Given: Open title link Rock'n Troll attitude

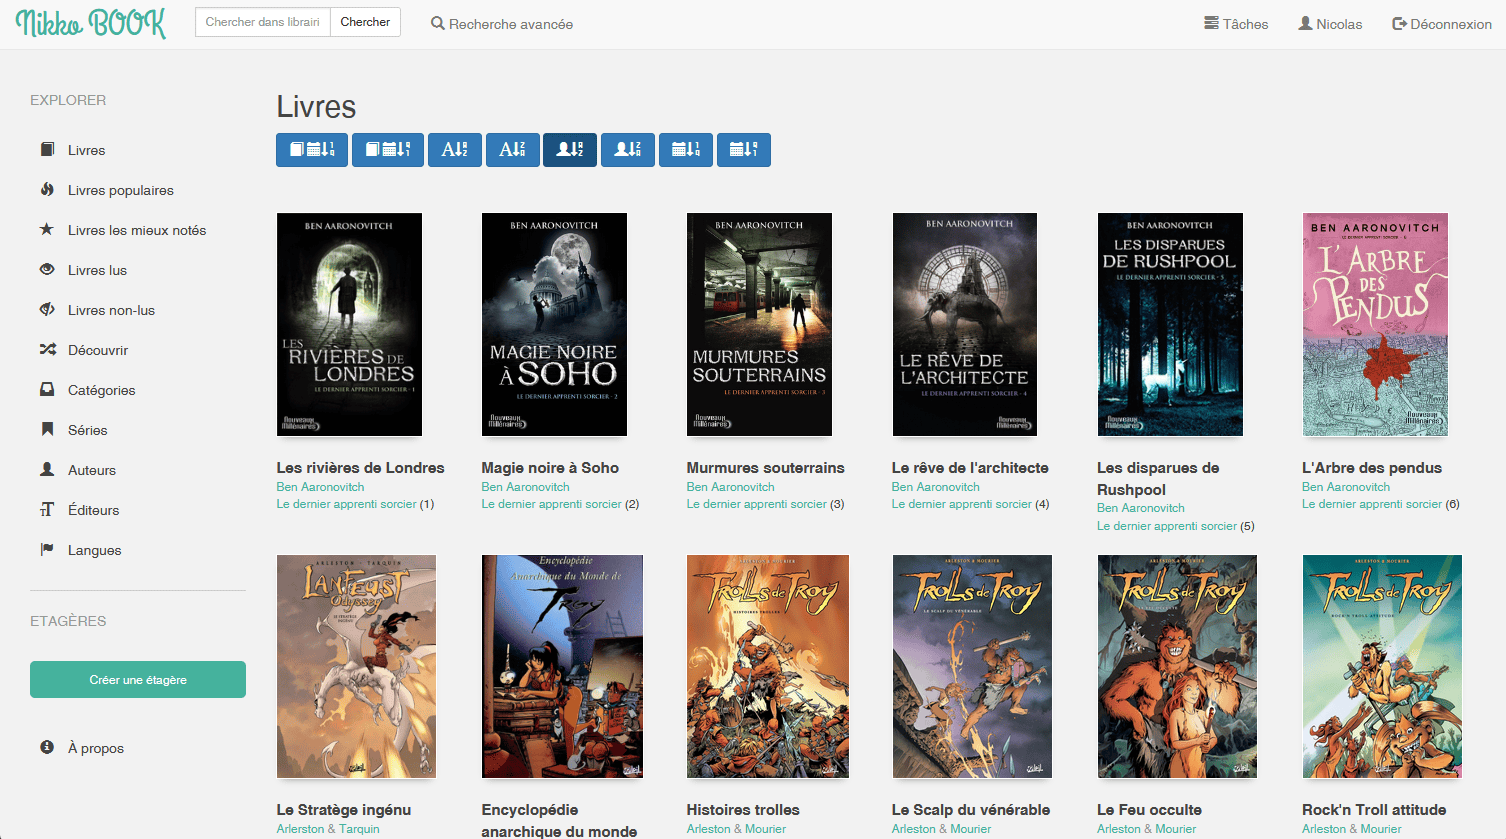Looking at the screenshot, I should (x=1374, y=810).
